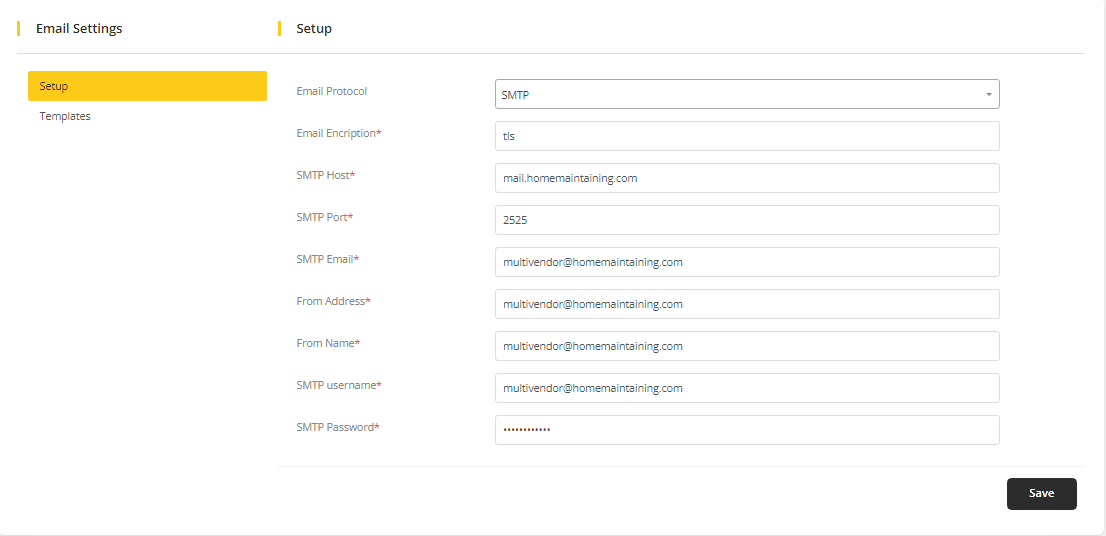
Task: Click the SMTP Password label text
Action: [x=337, y=427]
